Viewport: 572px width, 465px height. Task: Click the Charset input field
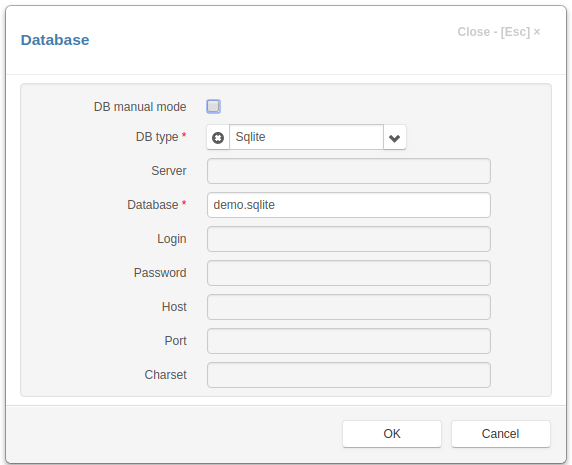pyautogui.click(x=349, y=375)
